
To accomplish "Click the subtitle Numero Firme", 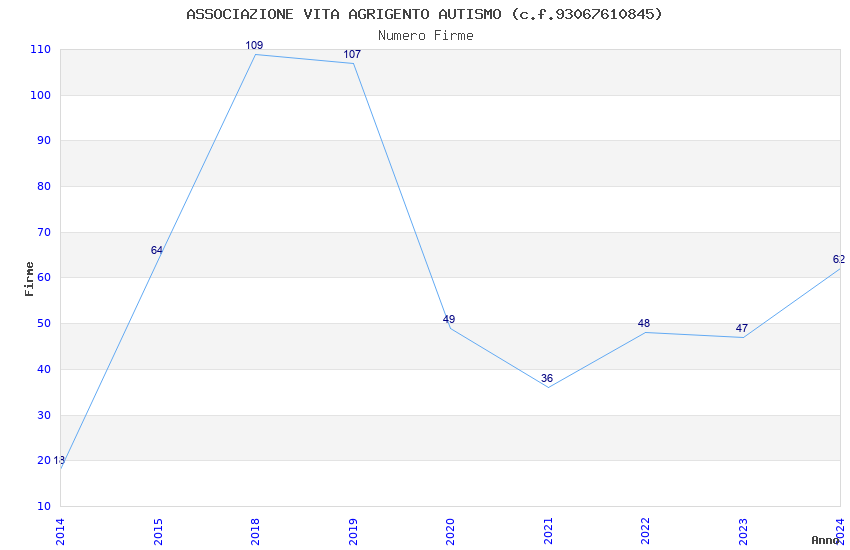I will (x=426, y=36).
